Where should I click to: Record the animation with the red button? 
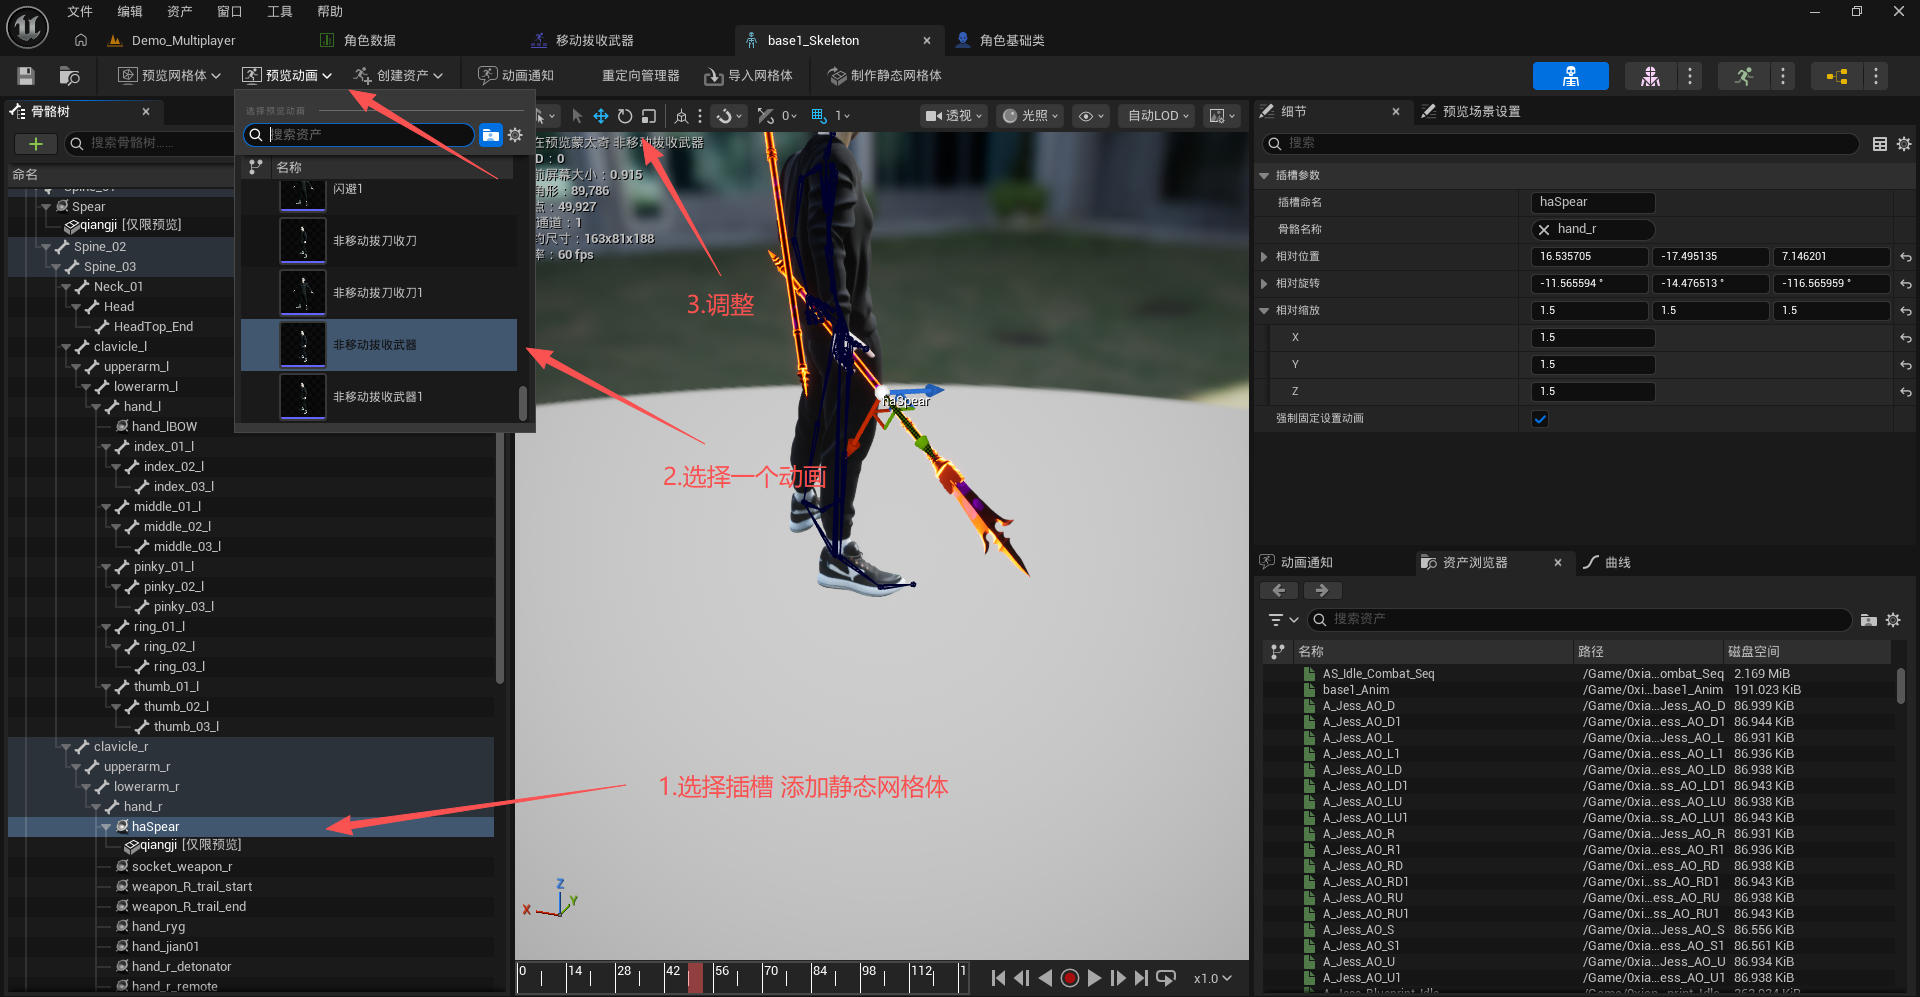tap(1069, 978)
